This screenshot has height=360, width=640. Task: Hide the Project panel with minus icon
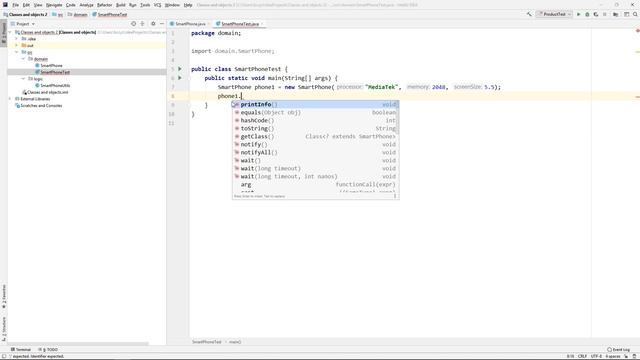tap(162, 24)
